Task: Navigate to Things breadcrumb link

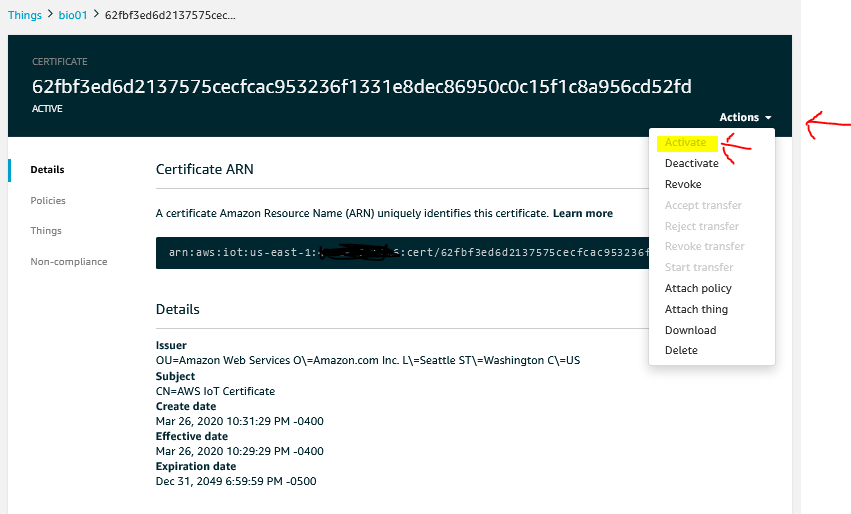Action: click(24, 17)
